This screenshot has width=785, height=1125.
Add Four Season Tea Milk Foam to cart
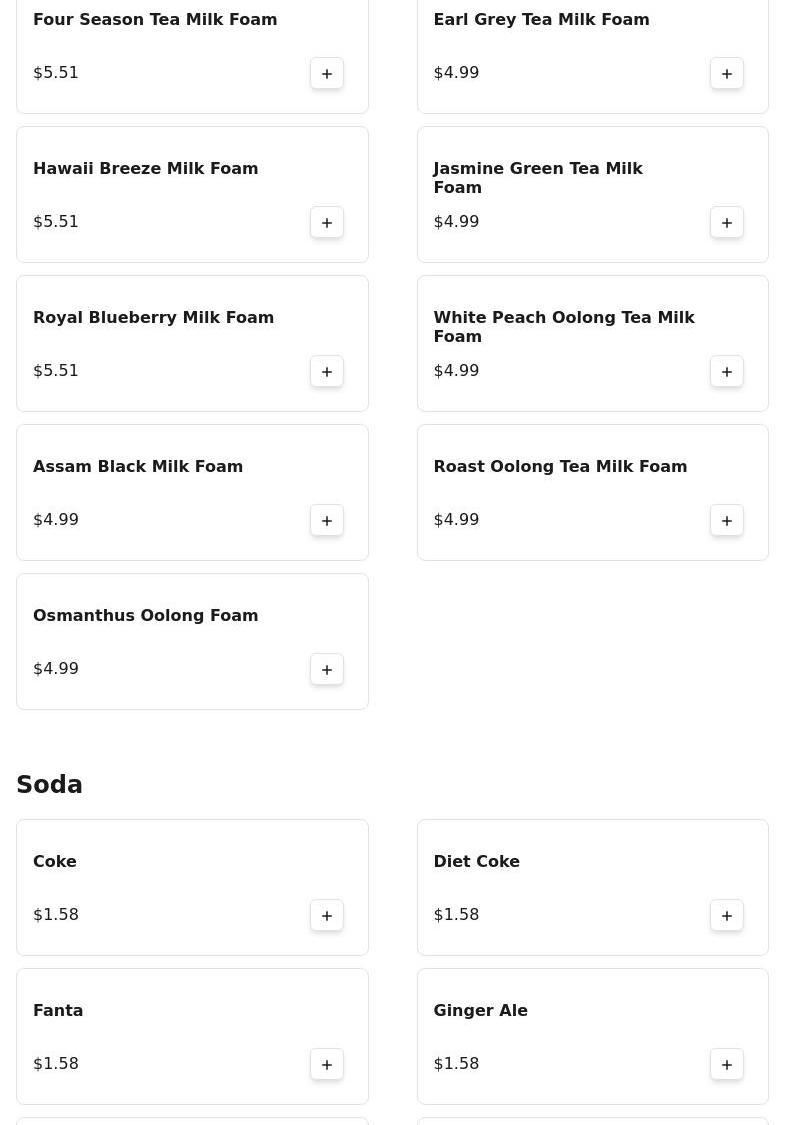(x=326, y=73)
